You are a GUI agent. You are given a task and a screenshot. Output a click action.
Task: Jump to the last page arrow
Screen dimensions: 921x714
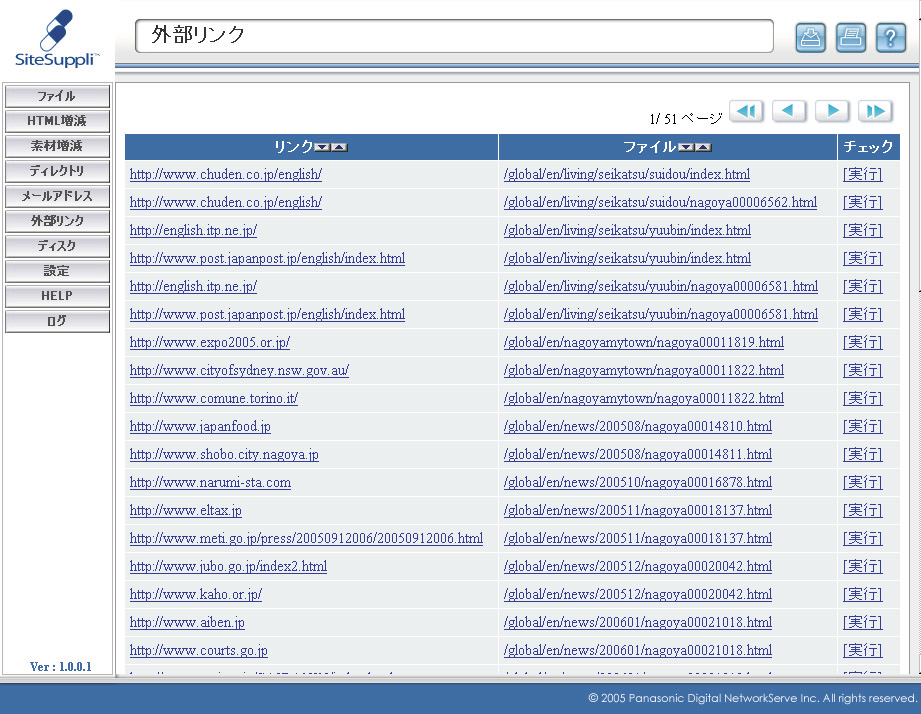(x=875, y=111)
